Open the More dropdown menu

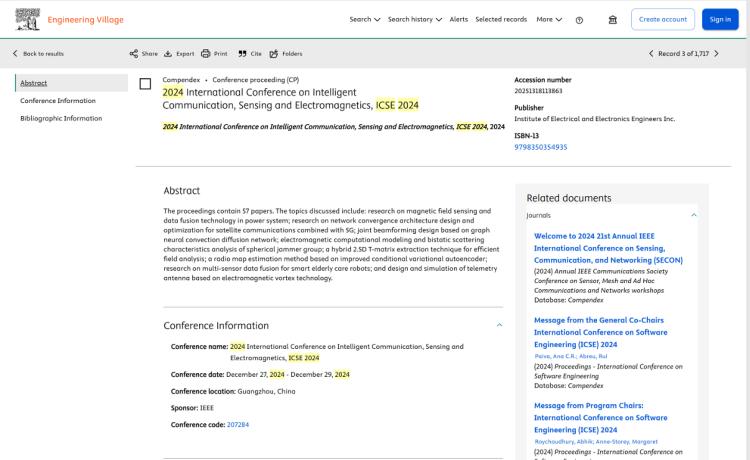pyautogui.click(x=548, y=19)
